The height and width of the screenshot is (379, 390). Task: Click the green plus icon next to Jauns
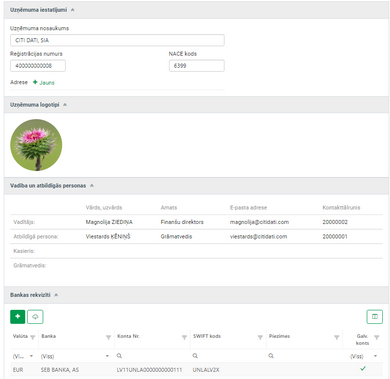tap(35, 82)
